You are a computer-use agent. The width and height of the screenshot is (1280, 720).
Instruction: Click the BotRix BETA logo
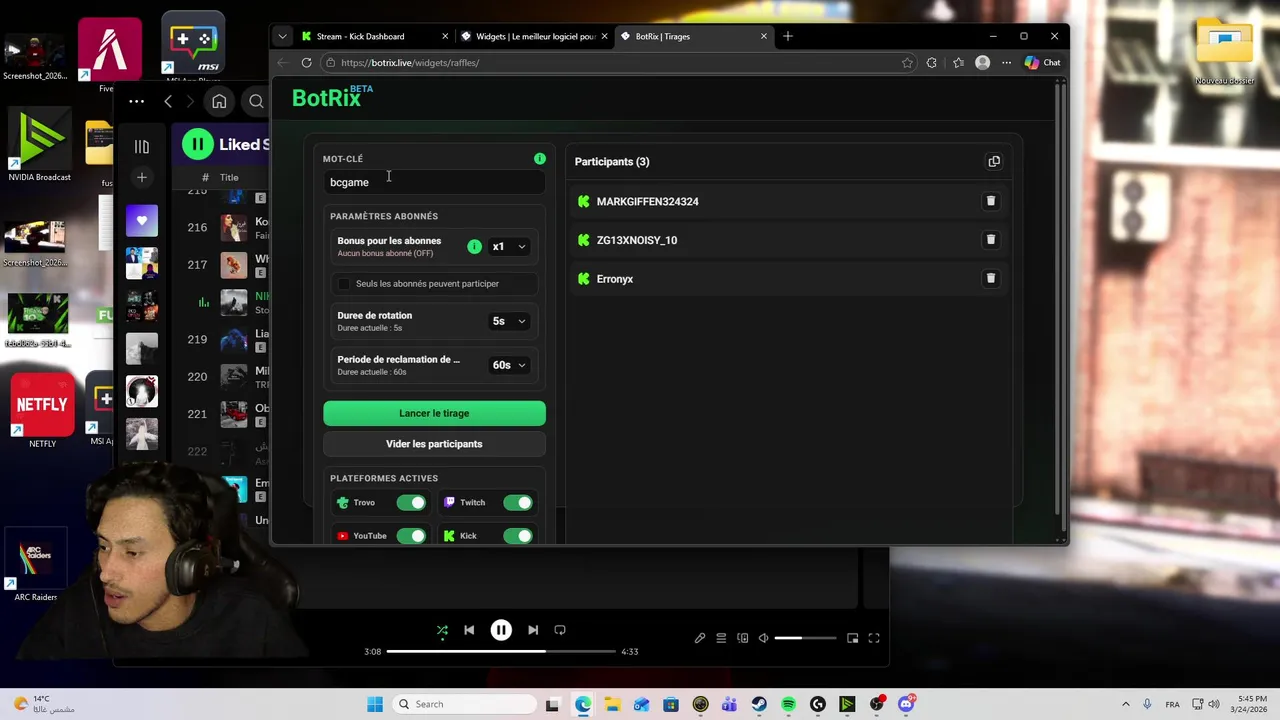coord(332,97)
